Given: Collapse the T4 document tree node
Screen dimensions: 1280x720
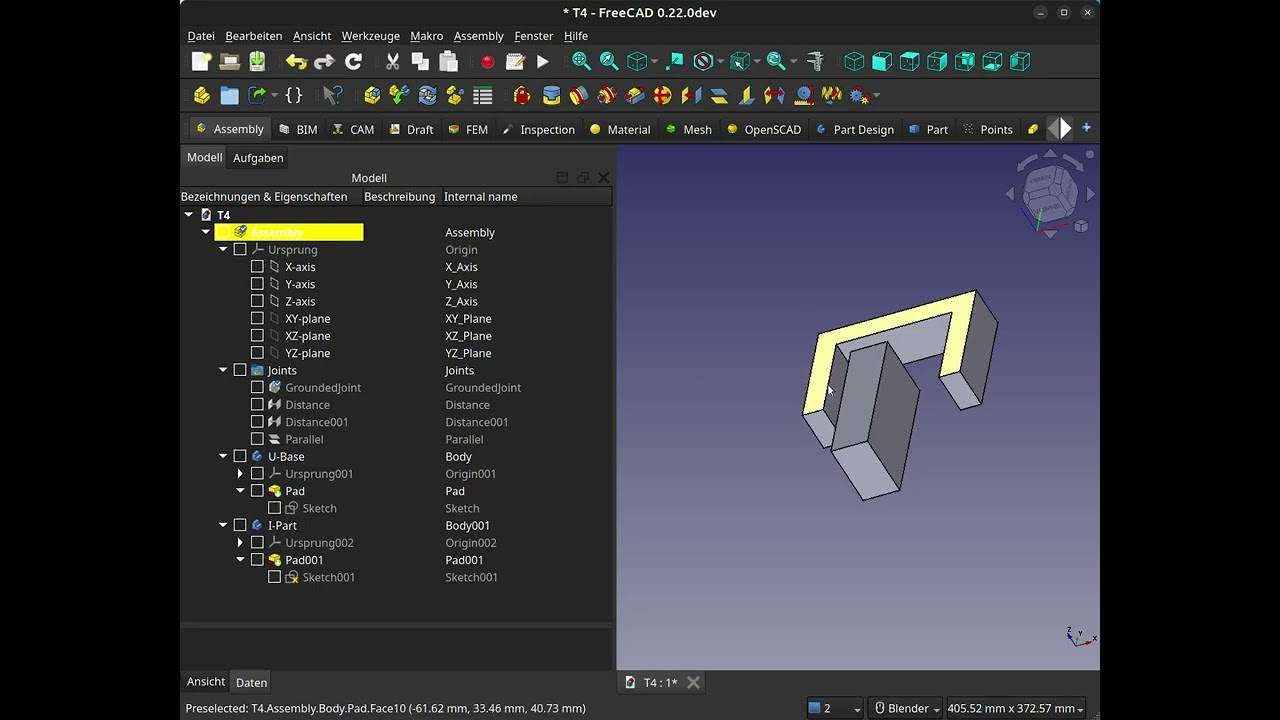Looking at the screenshot, I should 189,215.
